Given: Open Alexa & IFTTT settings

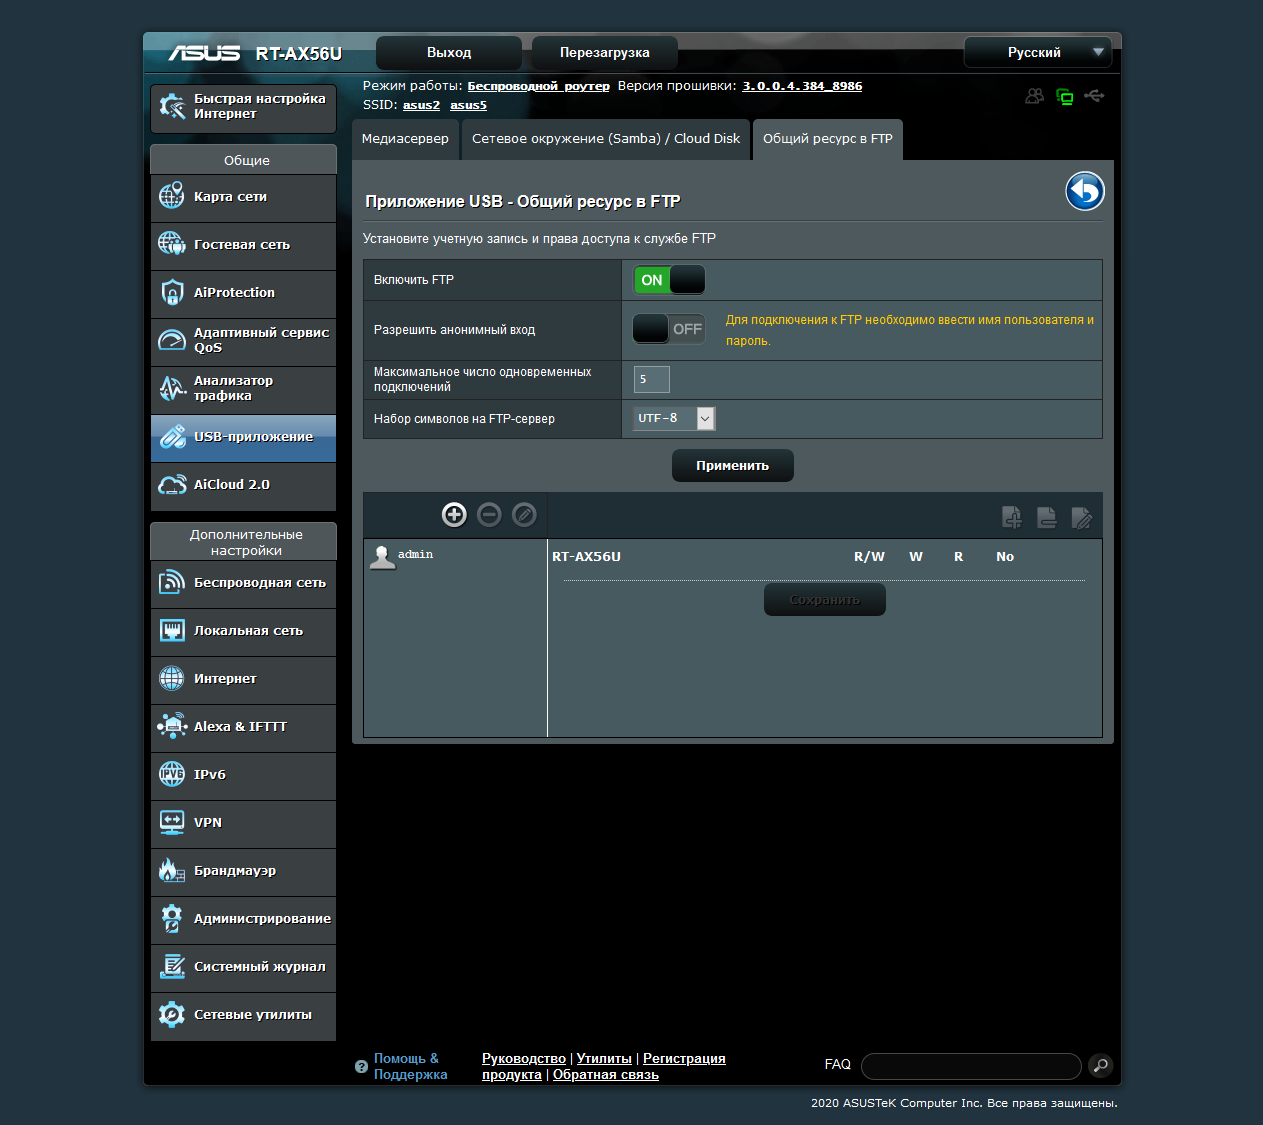Looking at the screenshot, I should point(243,727).
